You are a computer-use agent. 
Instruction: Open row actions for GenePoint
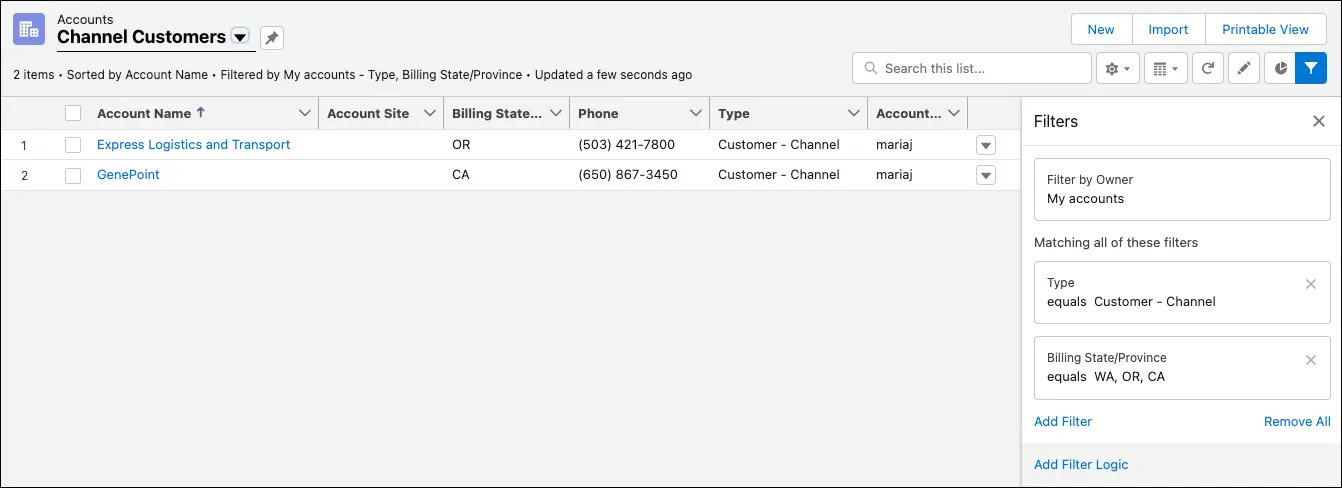pos(986,175)
